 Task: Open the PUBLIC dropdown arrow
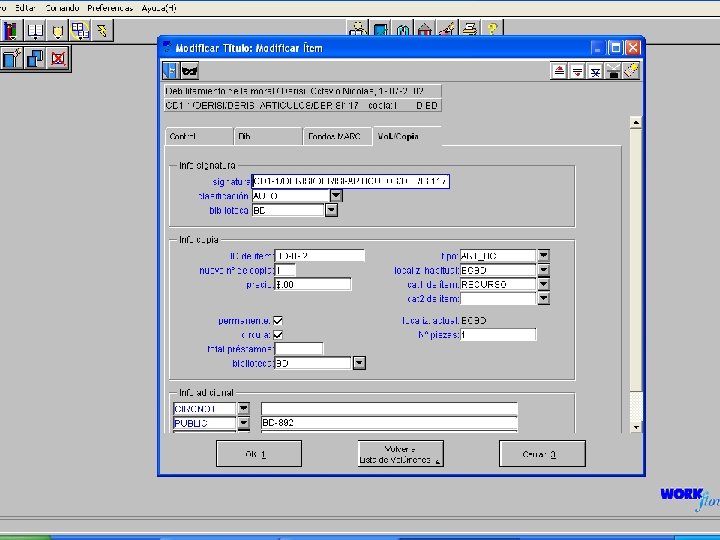click(x=243, y=423)
